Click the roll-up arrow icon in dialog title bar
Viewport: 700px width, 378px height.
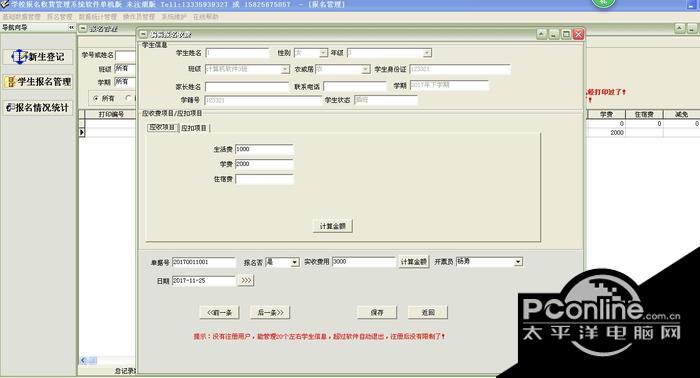click(x=542, y=34)
